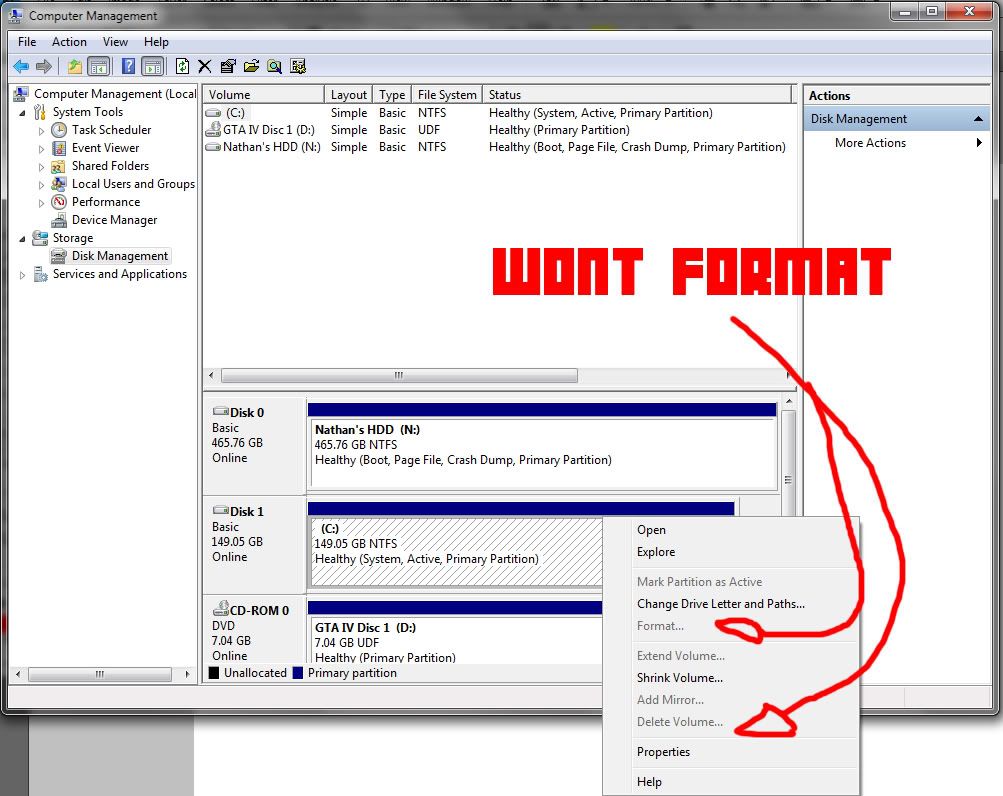Viewport: 1003px width, 796px height.
Task: Select Device Manager in the tree
Action: tap(114, 220)
